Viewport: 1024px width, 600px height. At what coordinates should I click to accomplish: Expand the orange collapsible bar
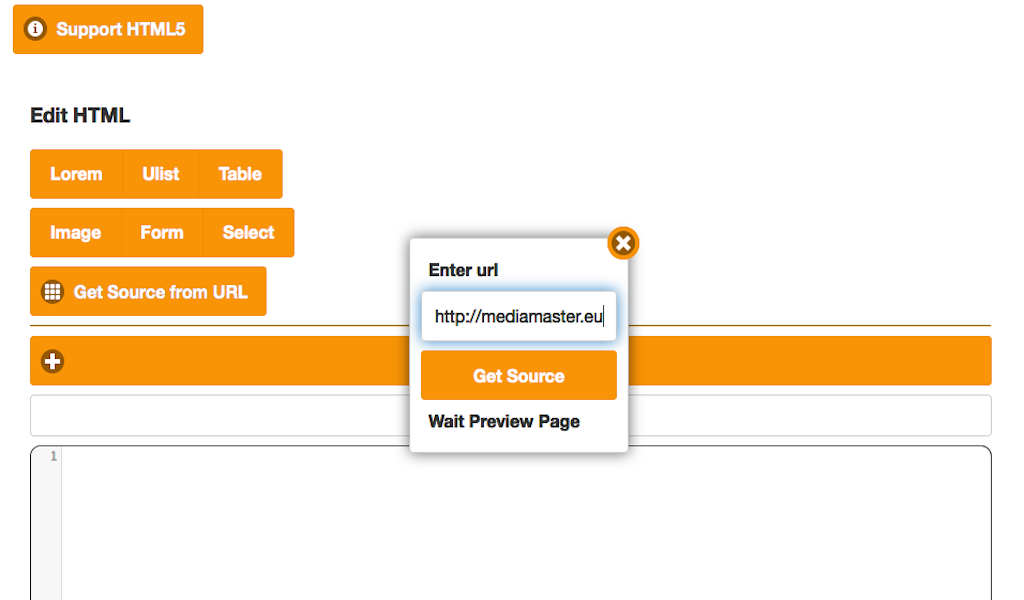point(511,361)
